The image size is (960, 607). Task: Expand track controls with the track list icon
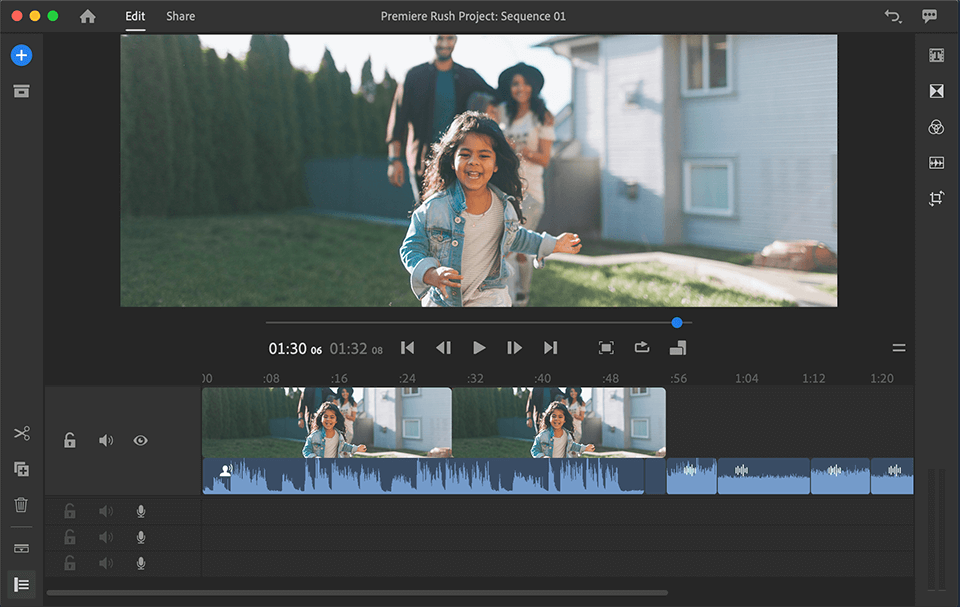pos(21,584)
